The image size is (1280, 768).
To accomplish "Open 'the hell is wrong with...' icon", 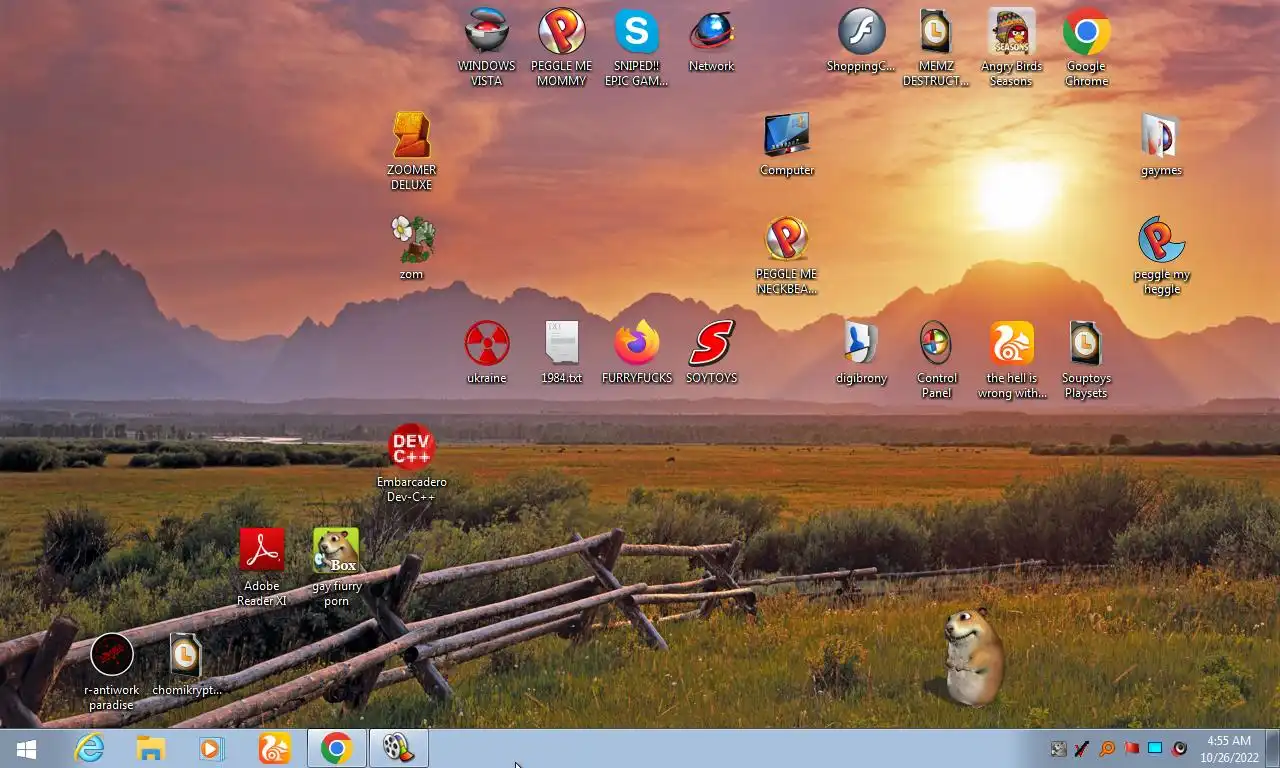I will [x=1011, y=359].
